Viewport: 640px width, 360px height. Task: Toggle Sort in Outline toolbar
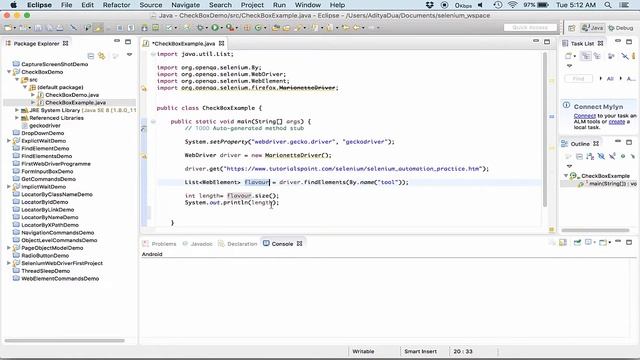pos(590,156)
